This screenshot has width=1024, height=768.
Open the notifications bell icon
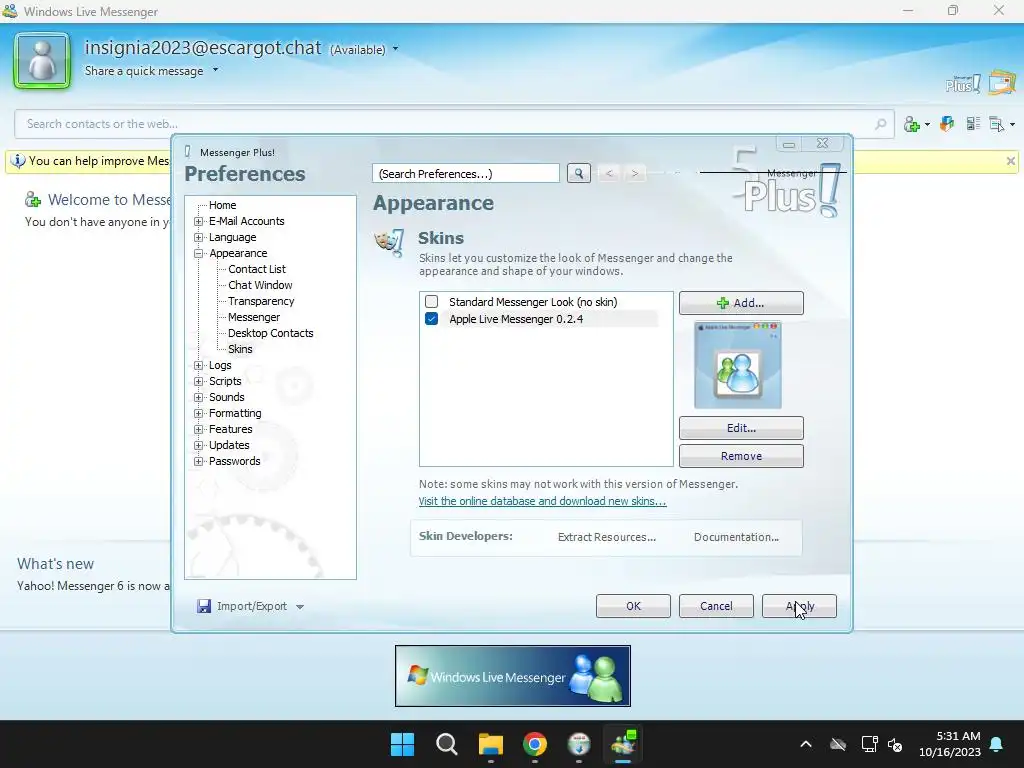pyautogui.click(x=997, y=744)
